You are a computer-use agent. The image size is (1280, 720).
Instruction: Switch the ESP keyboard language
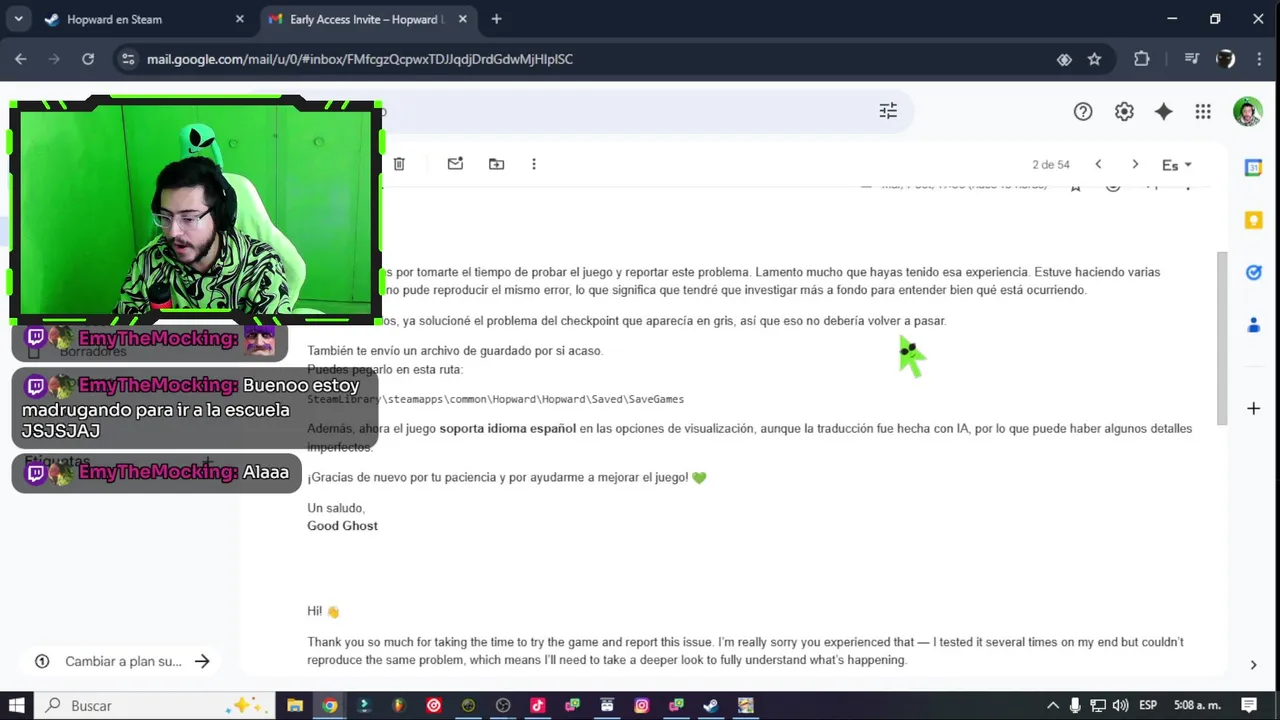tap(1148, 705)
